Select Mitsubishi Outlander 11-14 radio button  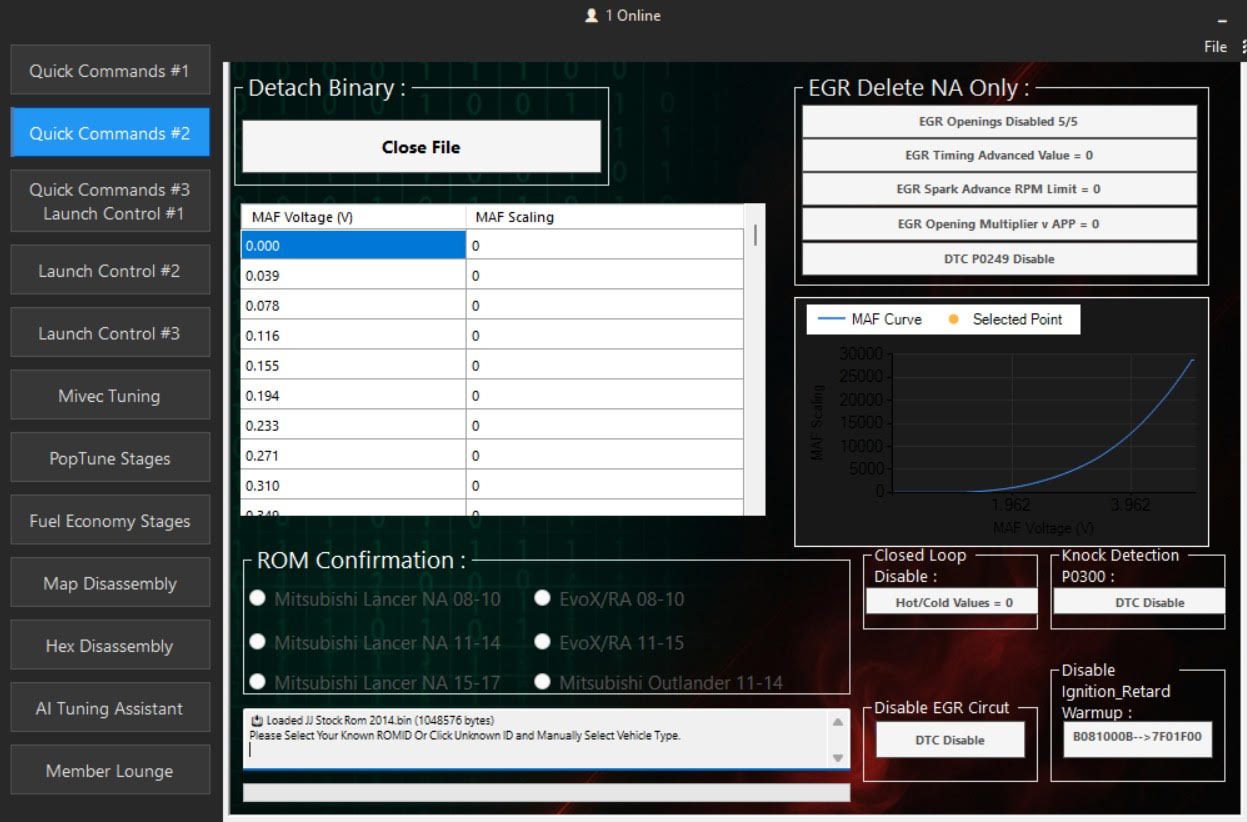pyautogui.click(x=542, y=682)
